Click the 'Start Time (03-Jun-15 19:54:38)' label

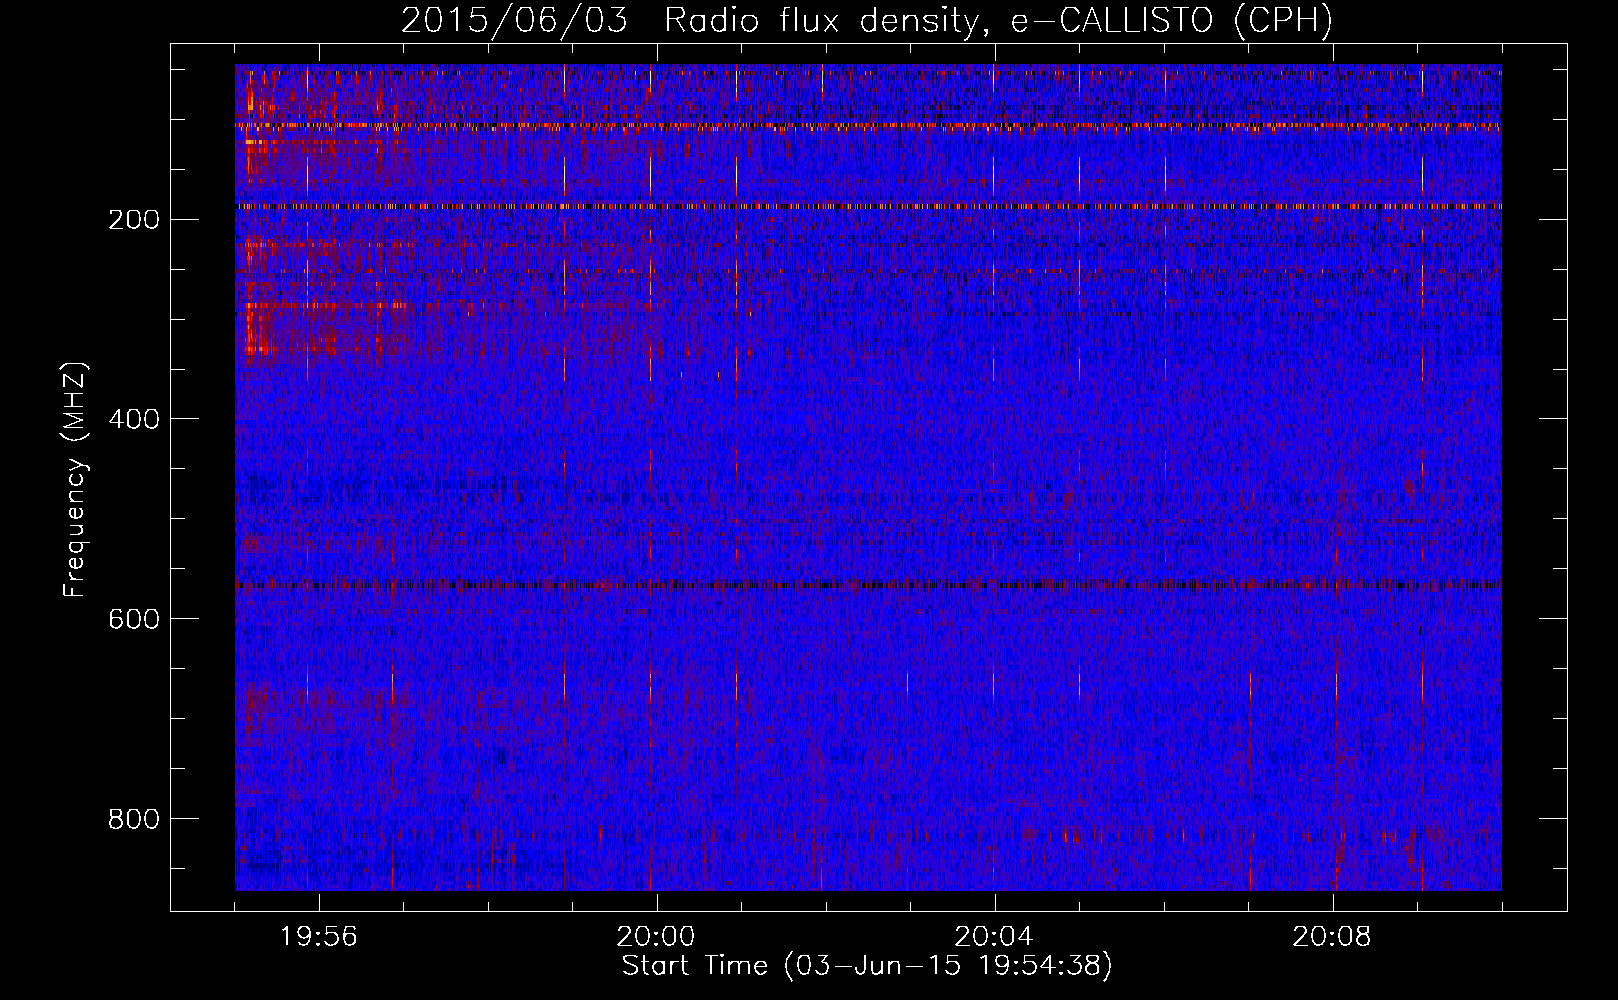(867, 966)
